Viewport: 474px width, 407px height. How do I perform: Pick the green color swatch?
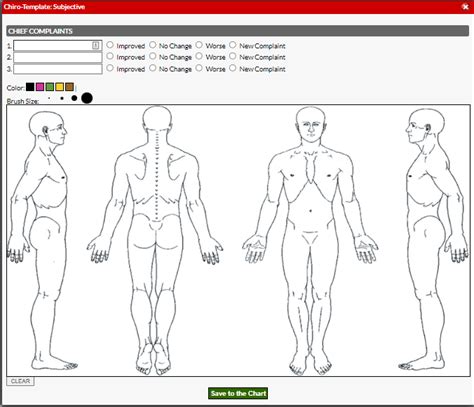[x=50, y=87]
